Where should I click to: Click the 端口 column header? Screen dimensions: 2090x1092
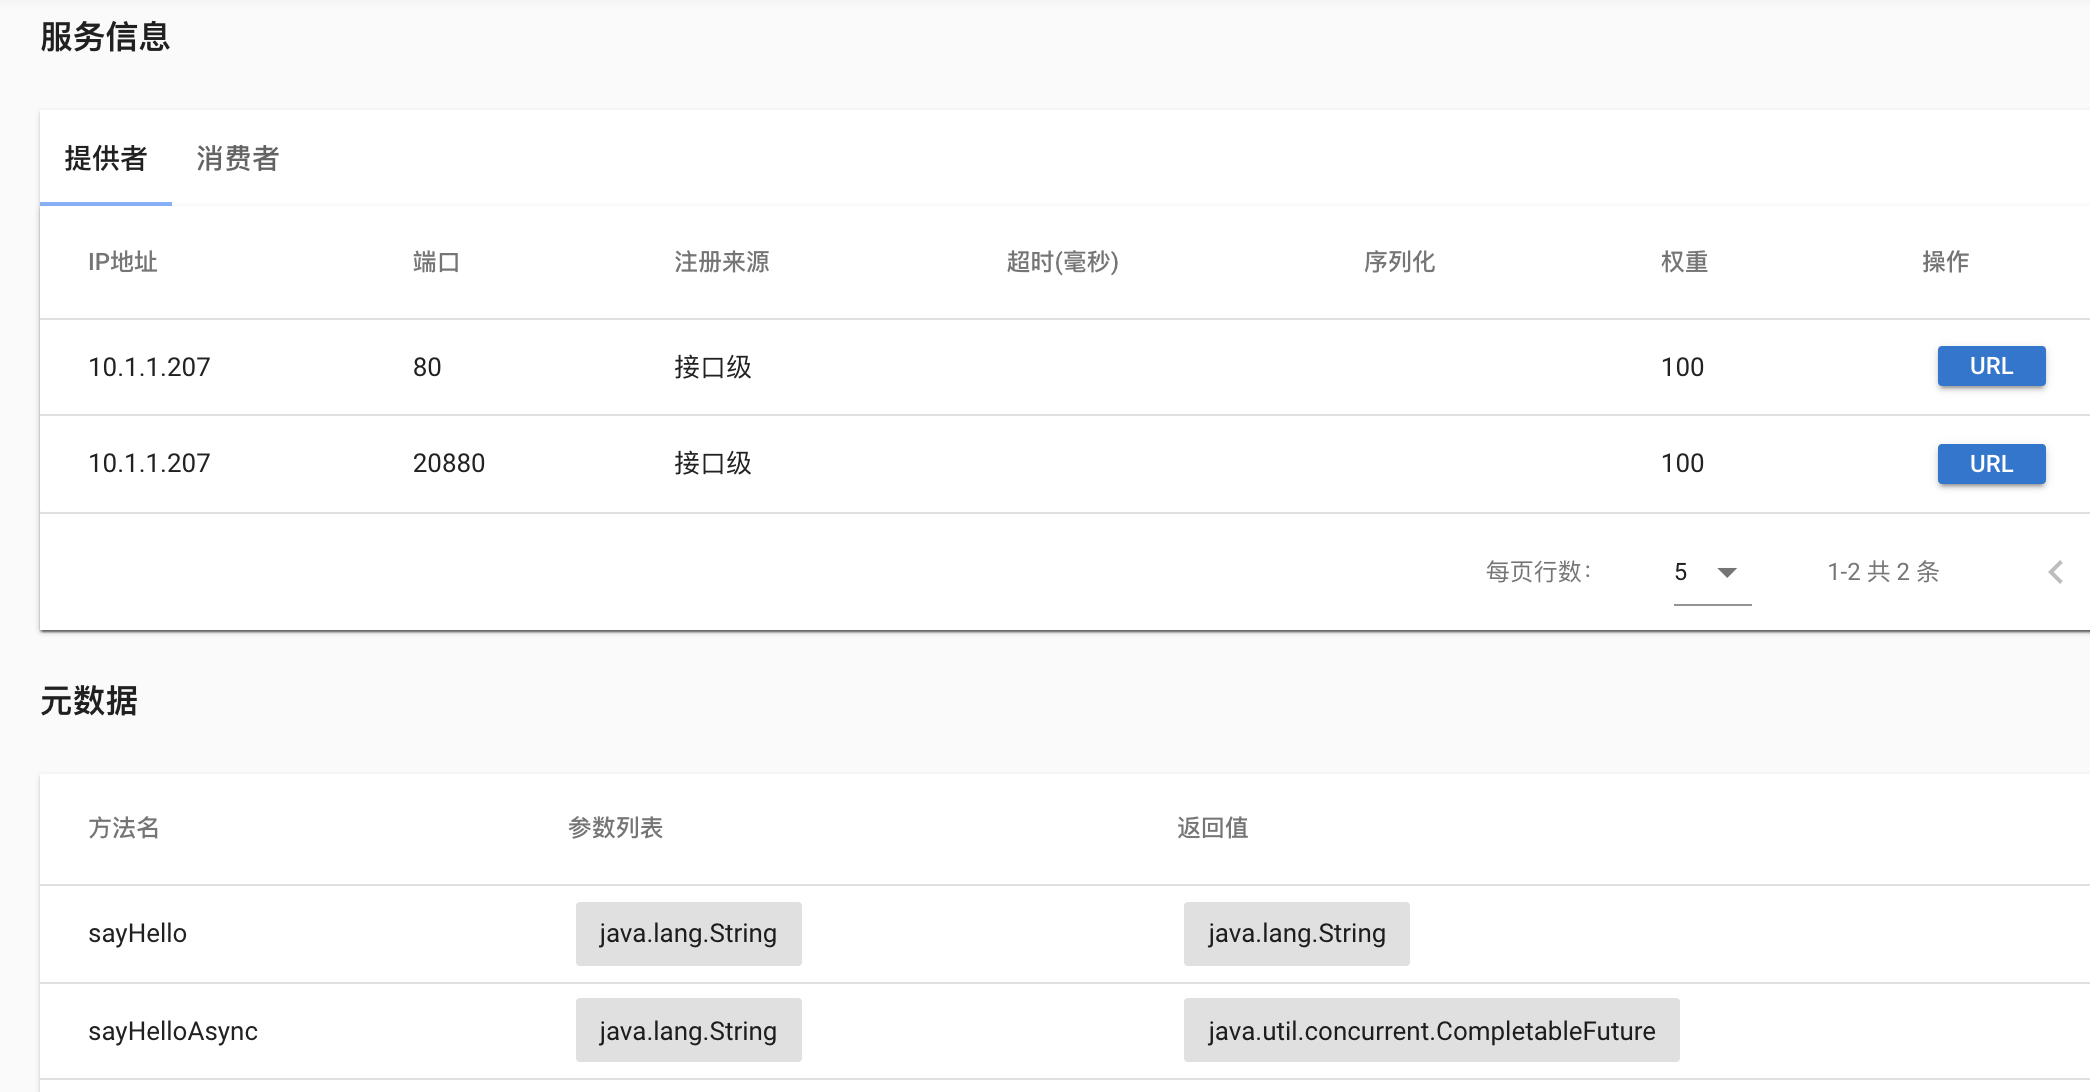436,262
